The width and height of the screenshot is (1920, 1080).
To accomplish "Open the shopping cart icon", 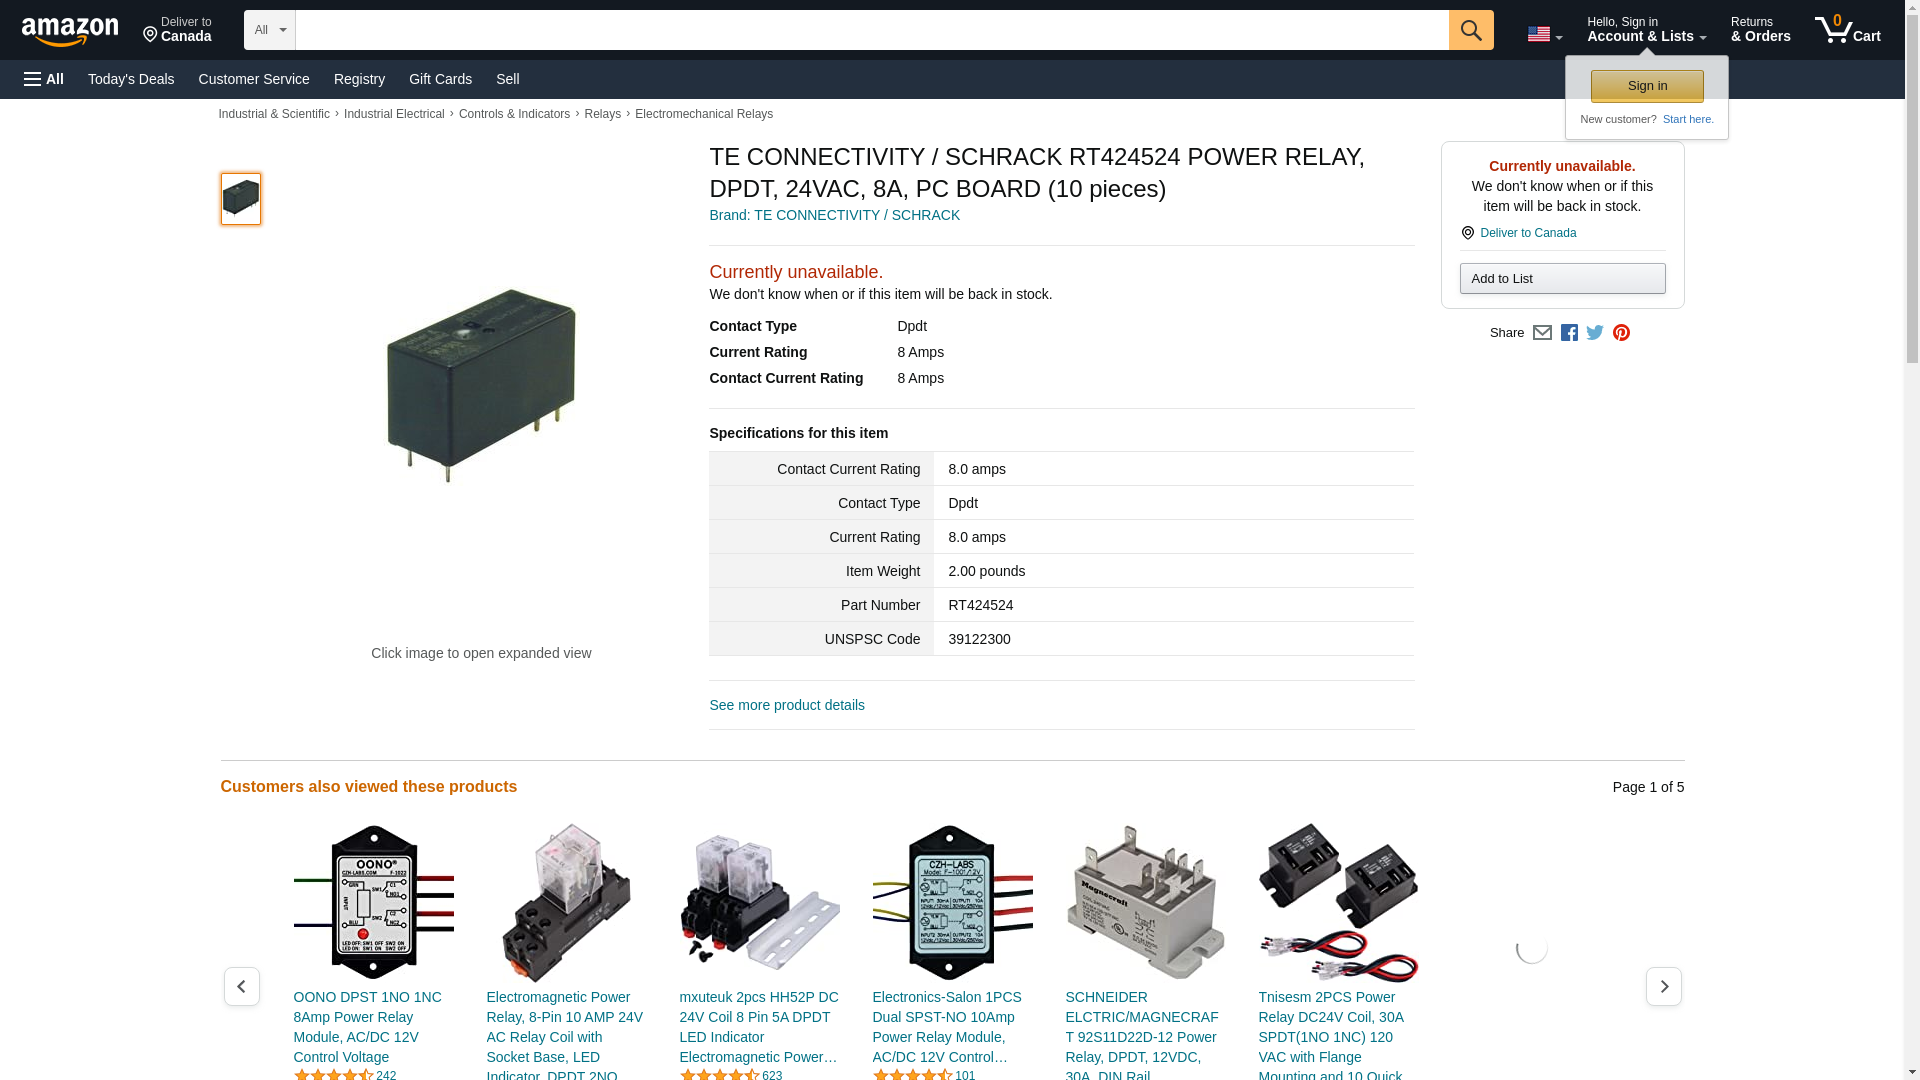I will [x=1847, y=30].
